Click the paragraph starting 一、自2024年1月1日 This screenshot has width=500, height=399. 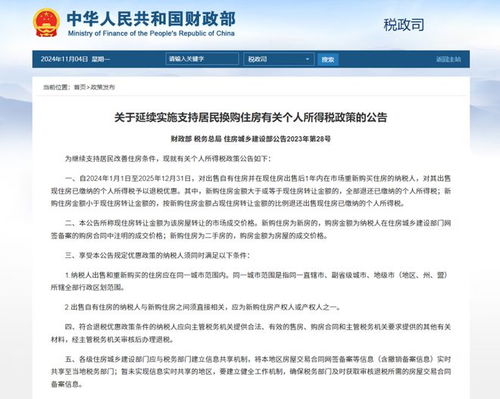pos(251,191)
